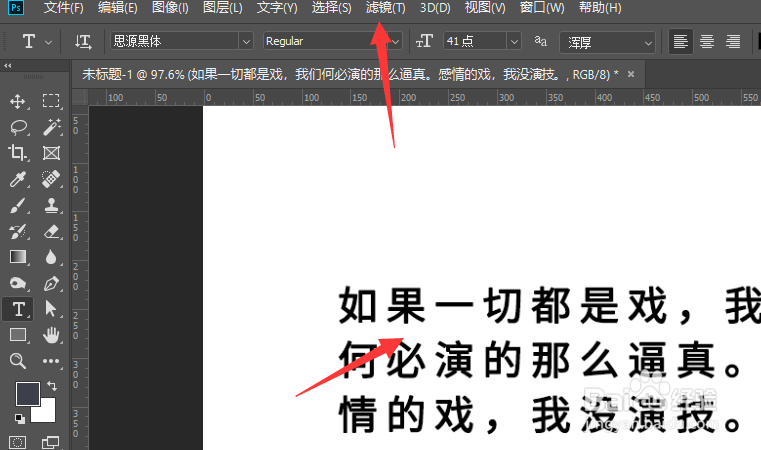Viewport: 761px width, 450px height.
Task: Select the Gradient tool
Action: click(x=18, y=257)
